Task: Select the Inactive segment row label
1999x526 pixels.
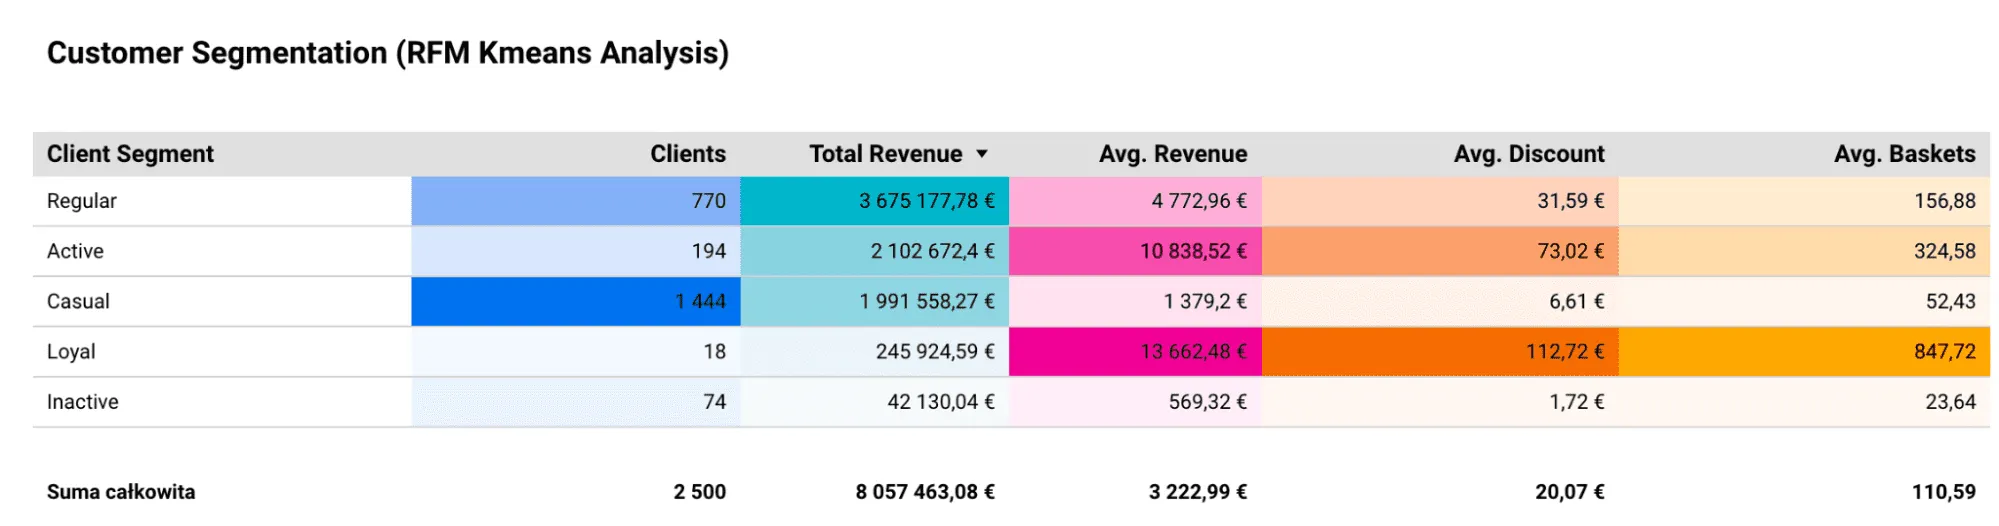Action: (83, 401)
